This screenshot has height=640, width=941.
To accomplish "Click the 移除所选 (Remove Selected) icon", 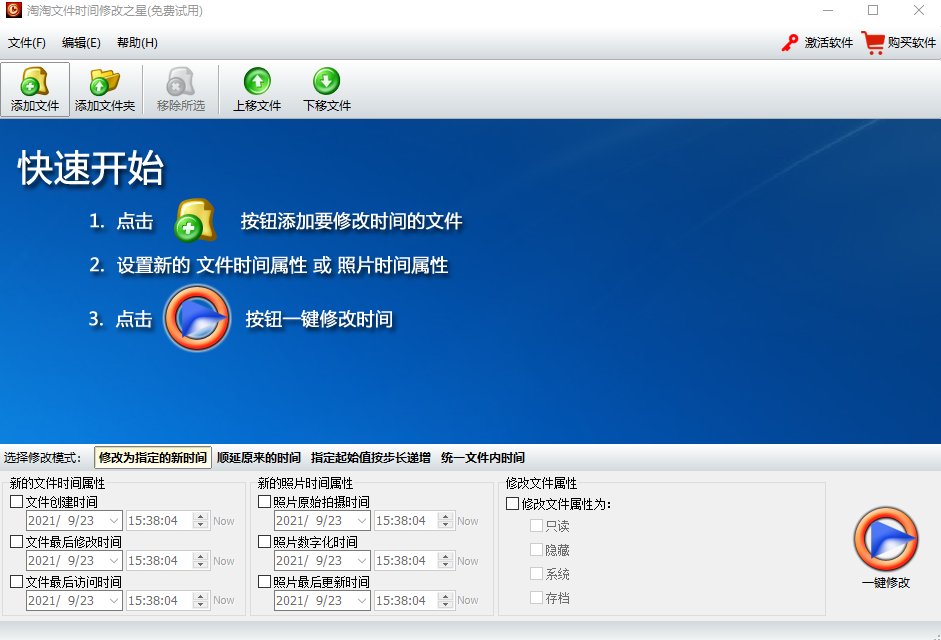I will click(180, 89).
